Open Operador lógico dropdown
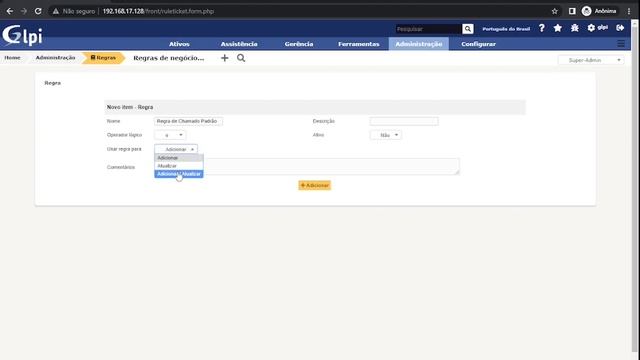Image resolution: width=640 pixels, height=360 pixels. pos(170,135)
